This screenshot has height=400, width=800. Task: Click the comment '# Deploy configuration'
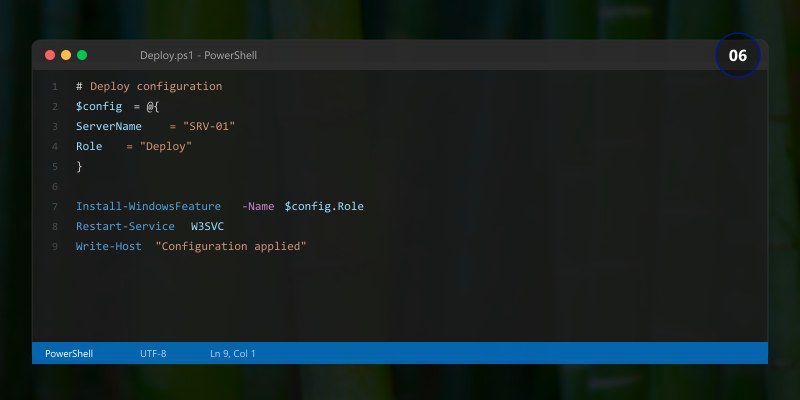149,86
